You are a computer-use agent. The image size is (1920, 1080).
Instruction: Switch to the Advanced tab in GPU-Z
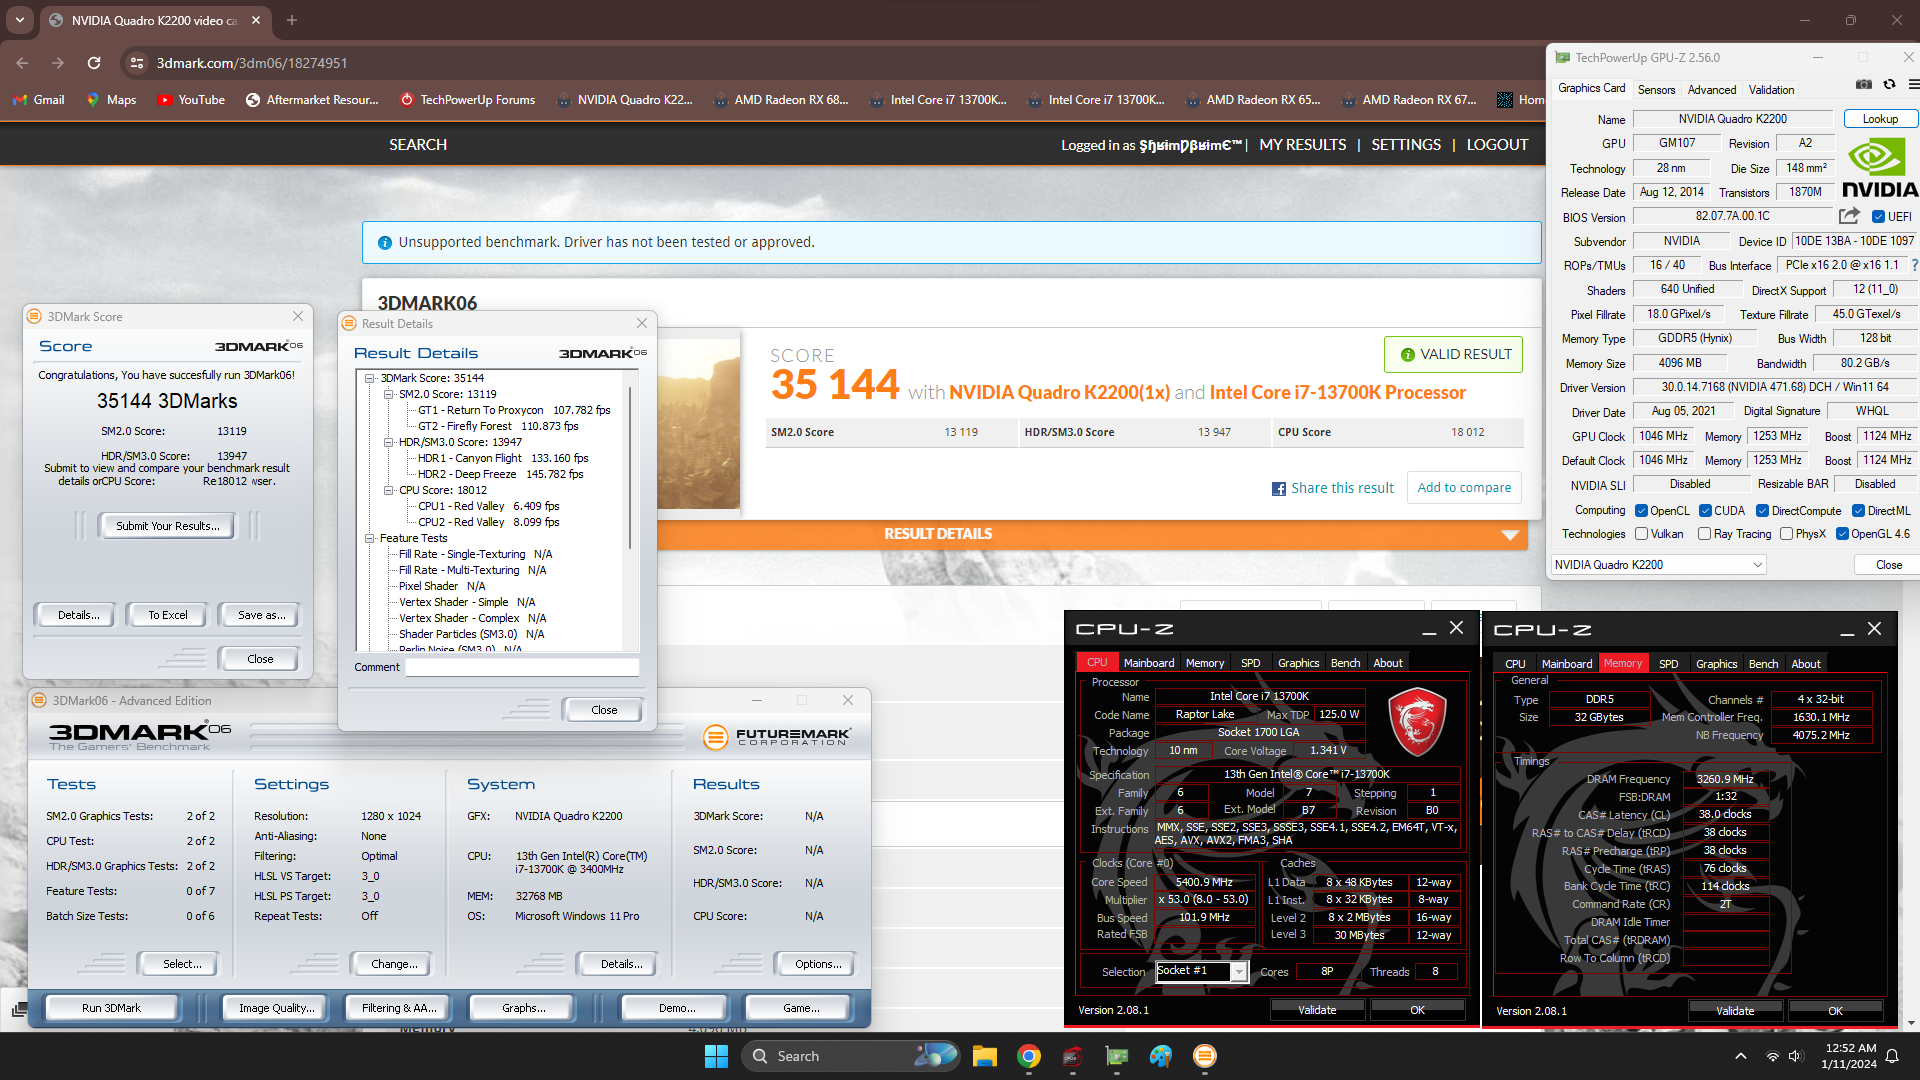tap(1712, 90)
